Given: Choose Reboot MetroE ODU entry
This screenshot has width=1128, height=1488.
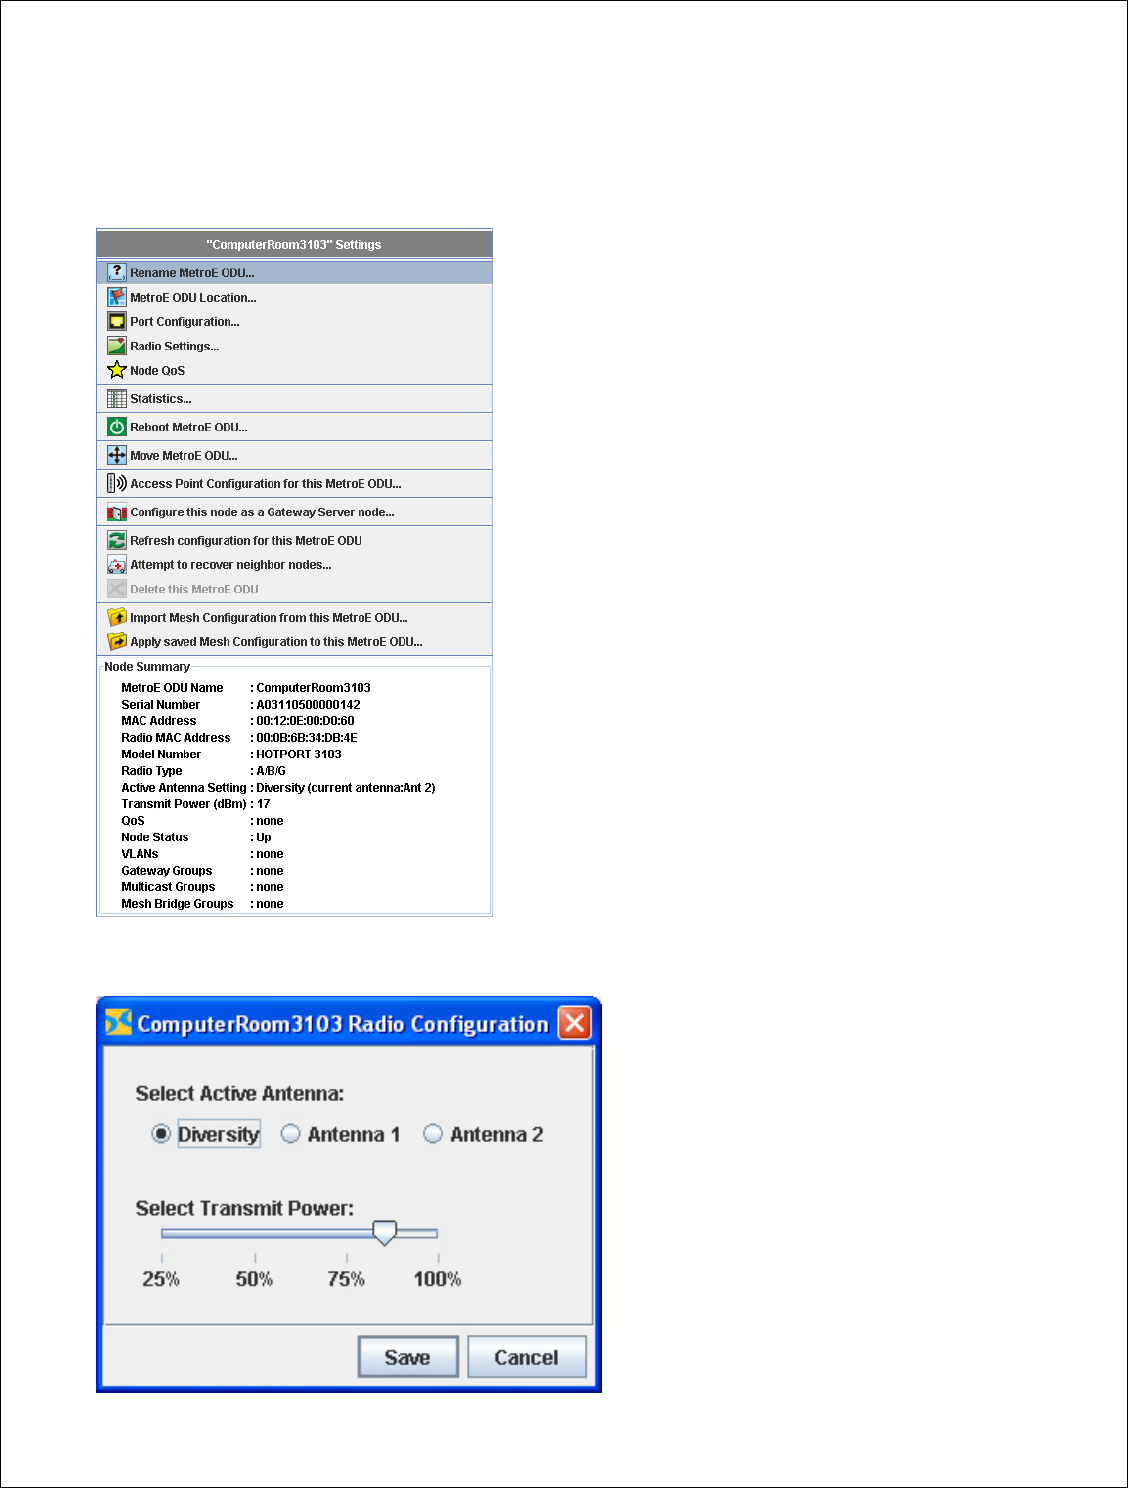Looking at the screenshot, I should 294,427.
